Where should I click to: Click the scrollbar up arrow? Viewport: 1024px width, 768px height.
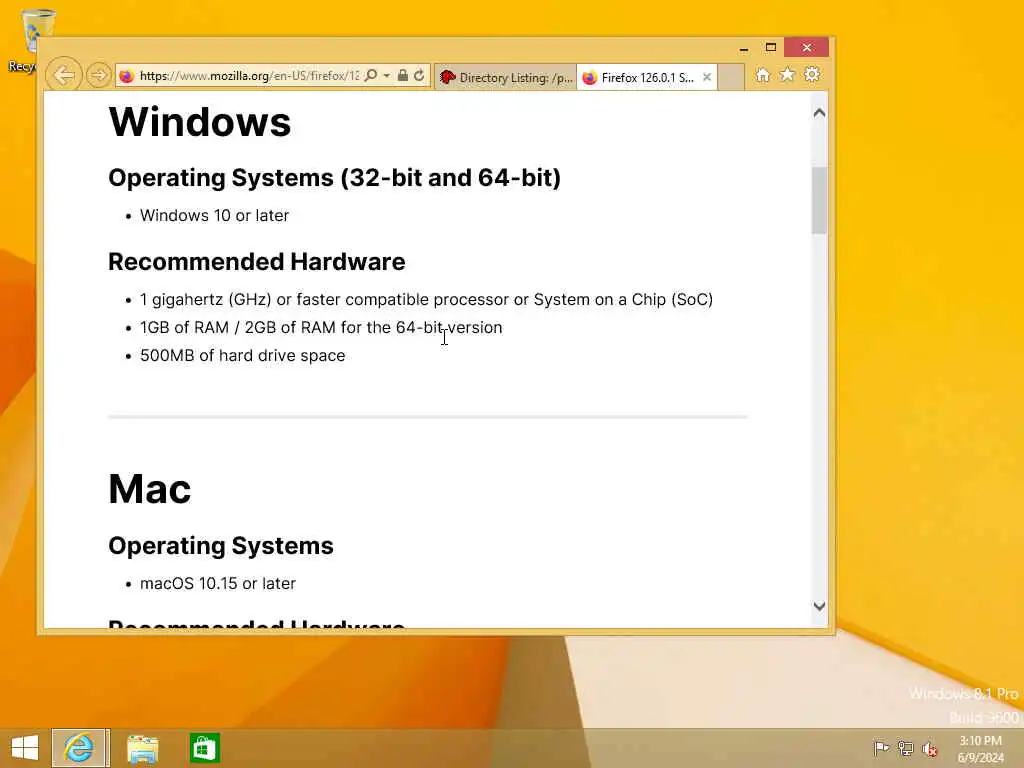(819, 112)
